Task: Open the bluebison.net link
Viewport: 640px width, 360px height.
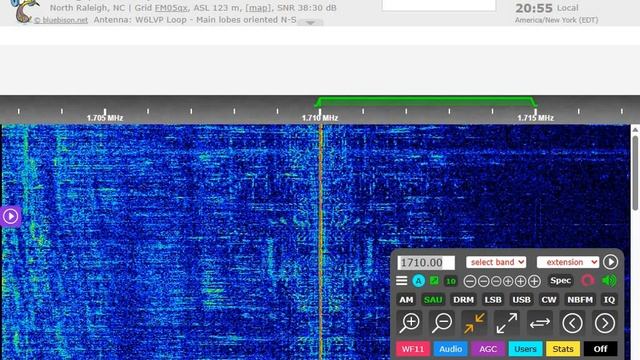Action: pos(61,20)
